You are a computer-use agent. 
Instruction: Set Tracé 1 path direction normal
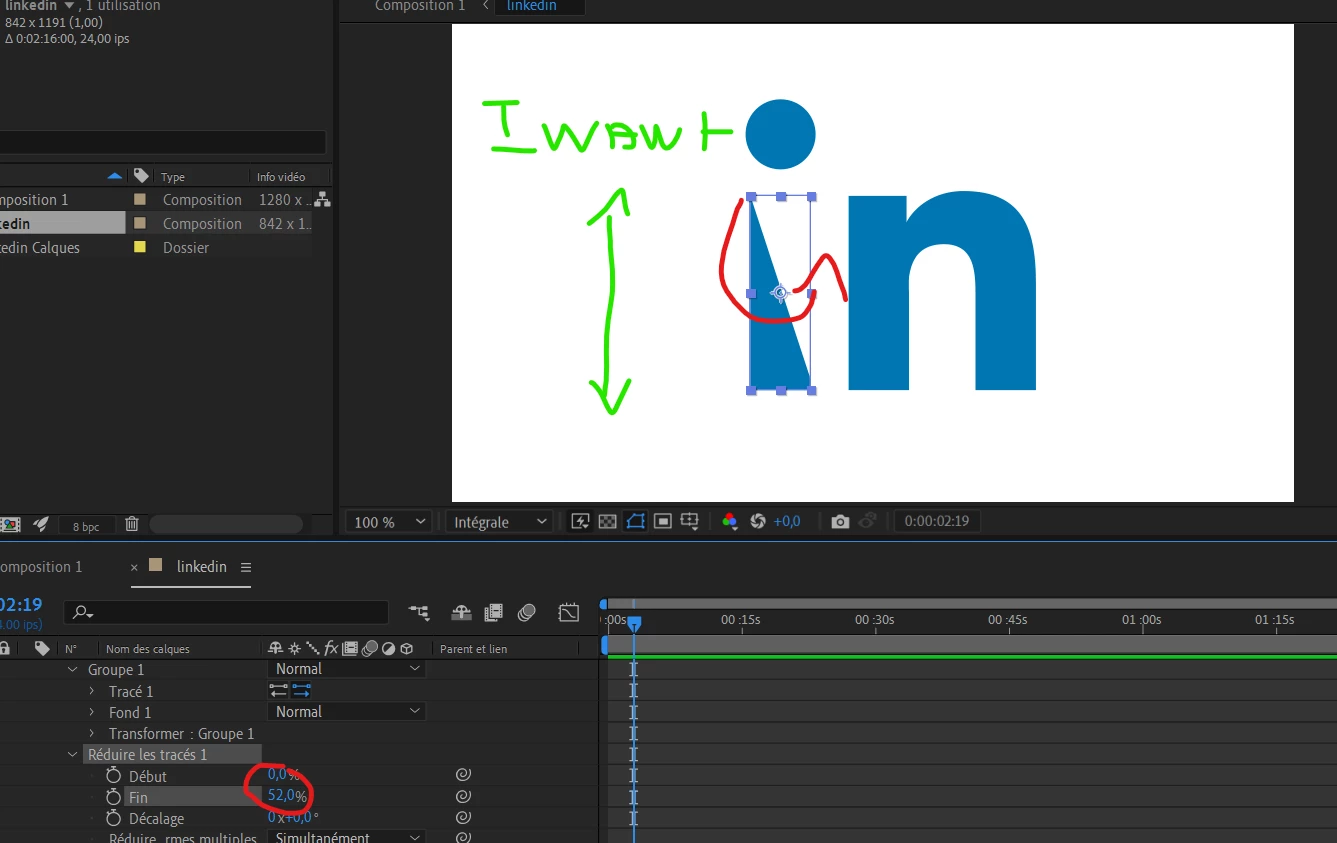[301, 691]
